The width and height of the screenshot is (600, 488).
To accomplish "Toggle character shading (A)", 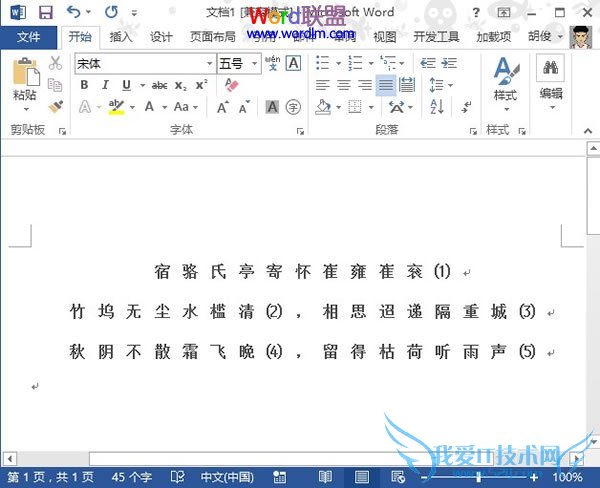I will click(x=272, y=107).
